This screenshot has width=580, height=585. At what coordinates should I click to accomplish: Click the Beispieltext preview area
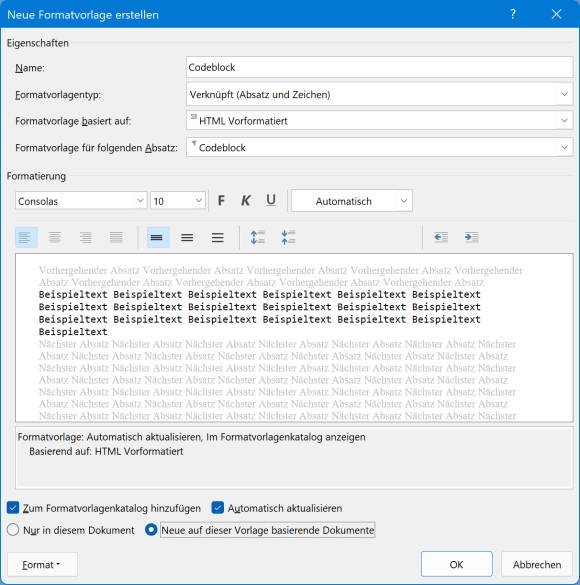[x=294, y=338]
